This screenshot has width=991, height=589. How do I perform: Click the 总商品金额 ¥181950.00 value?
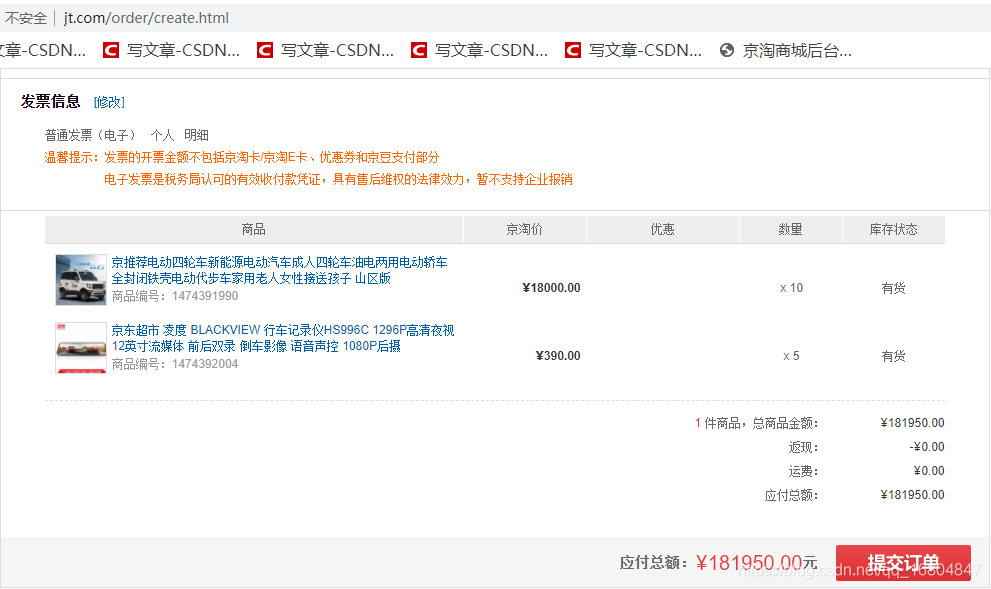tap(913, 423)
